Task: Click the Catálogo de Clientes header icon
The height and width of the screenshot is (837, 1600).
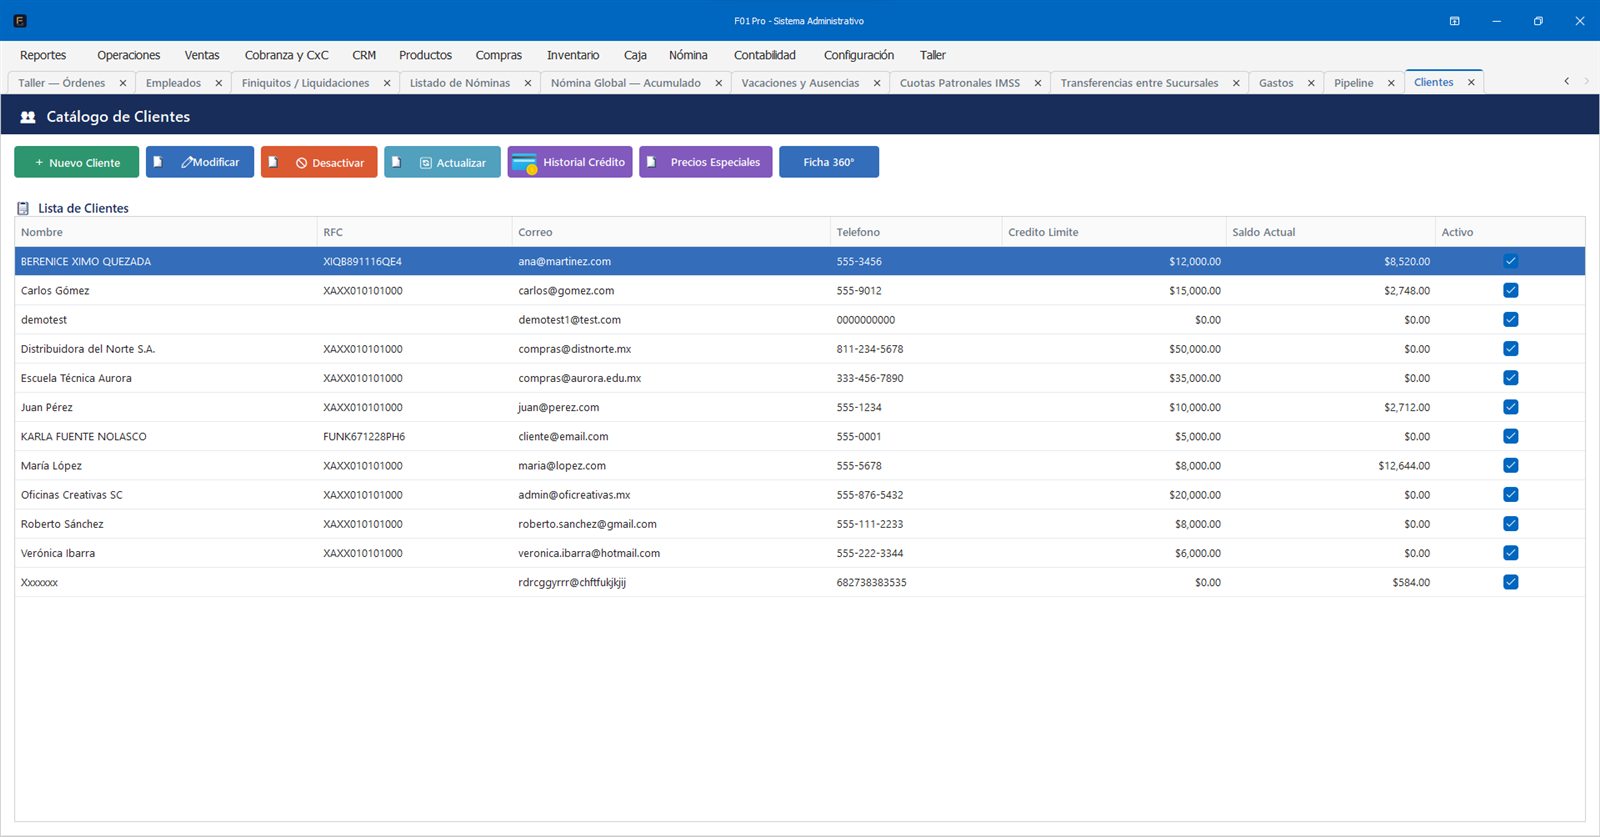Action: [28, 117]
